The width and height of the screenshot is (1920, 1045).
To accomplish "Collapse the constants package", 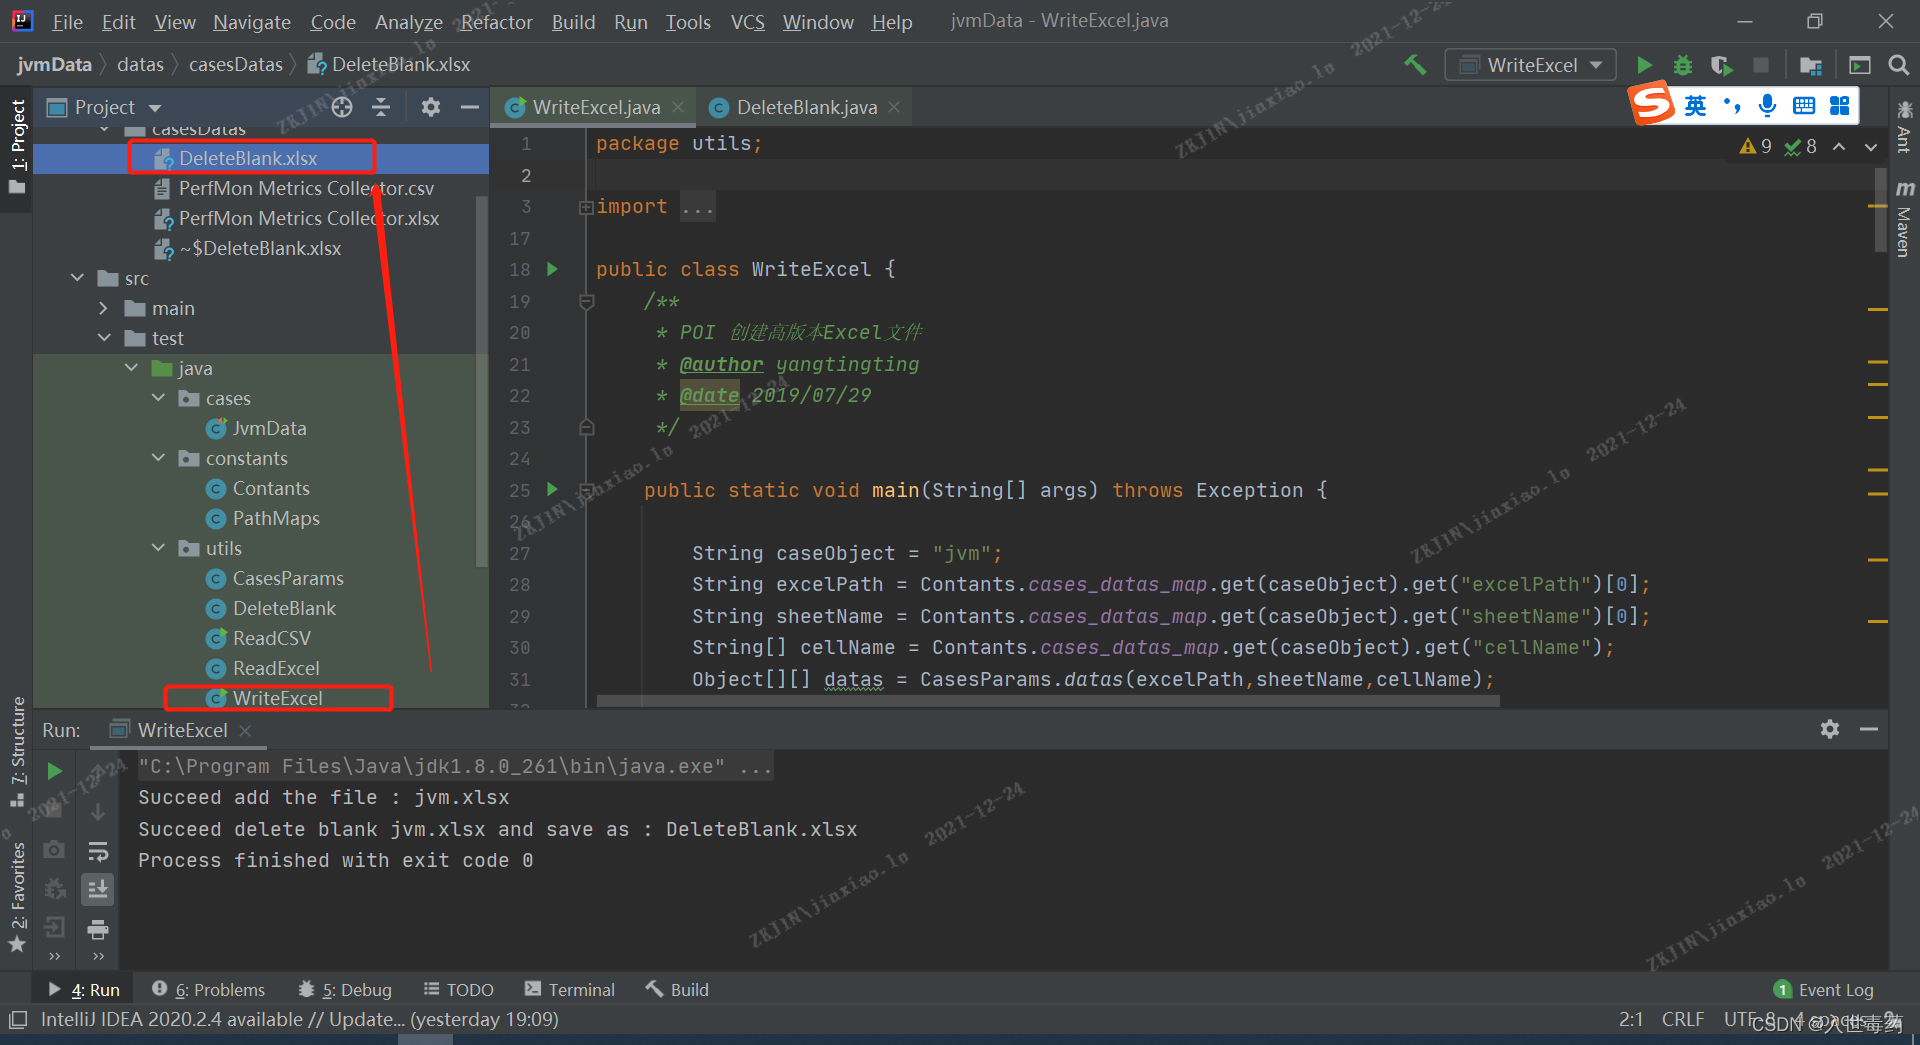I will [158, 458].
